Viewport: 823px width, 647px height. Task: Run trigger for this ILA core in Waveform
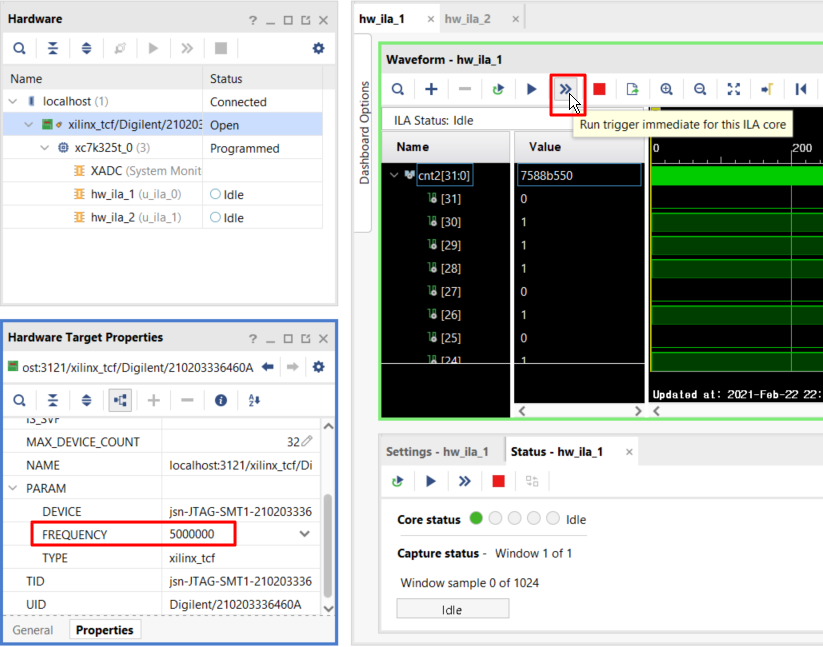[x=531, y=89]
